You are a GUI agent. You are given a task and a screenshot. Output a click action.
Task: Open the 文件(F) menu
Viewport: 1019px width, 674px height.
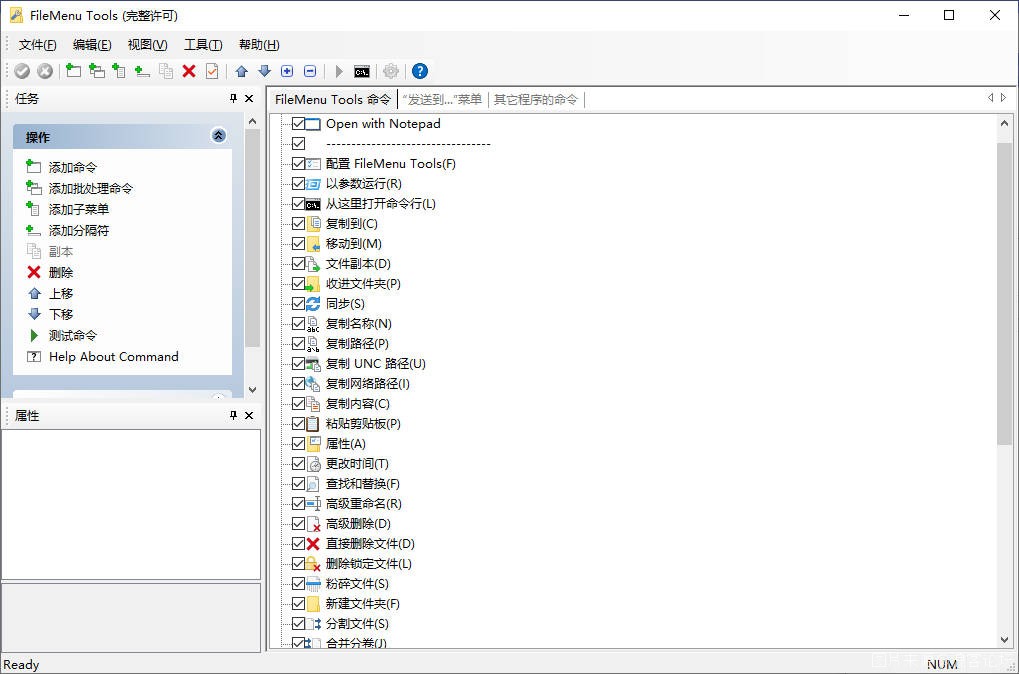click(x=37, y=45)
